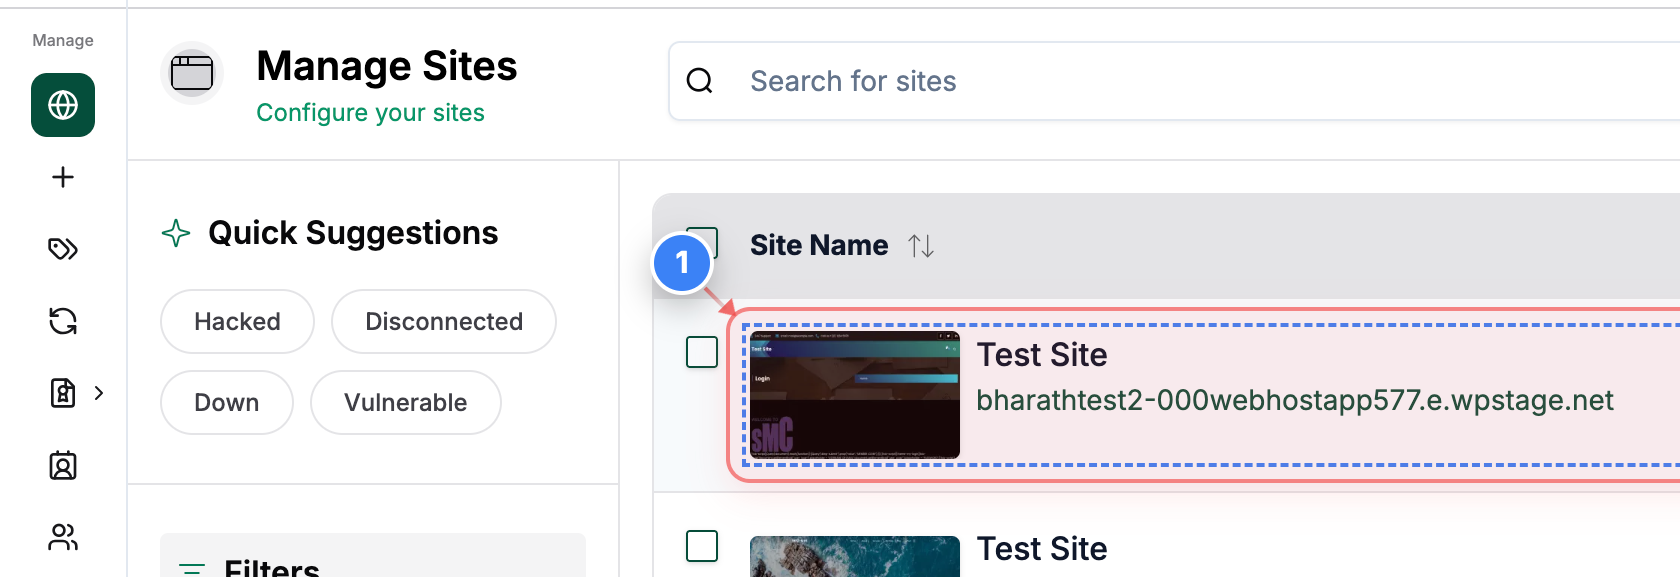
Task: Click the Site Name sort arrows
Action: 921,245
